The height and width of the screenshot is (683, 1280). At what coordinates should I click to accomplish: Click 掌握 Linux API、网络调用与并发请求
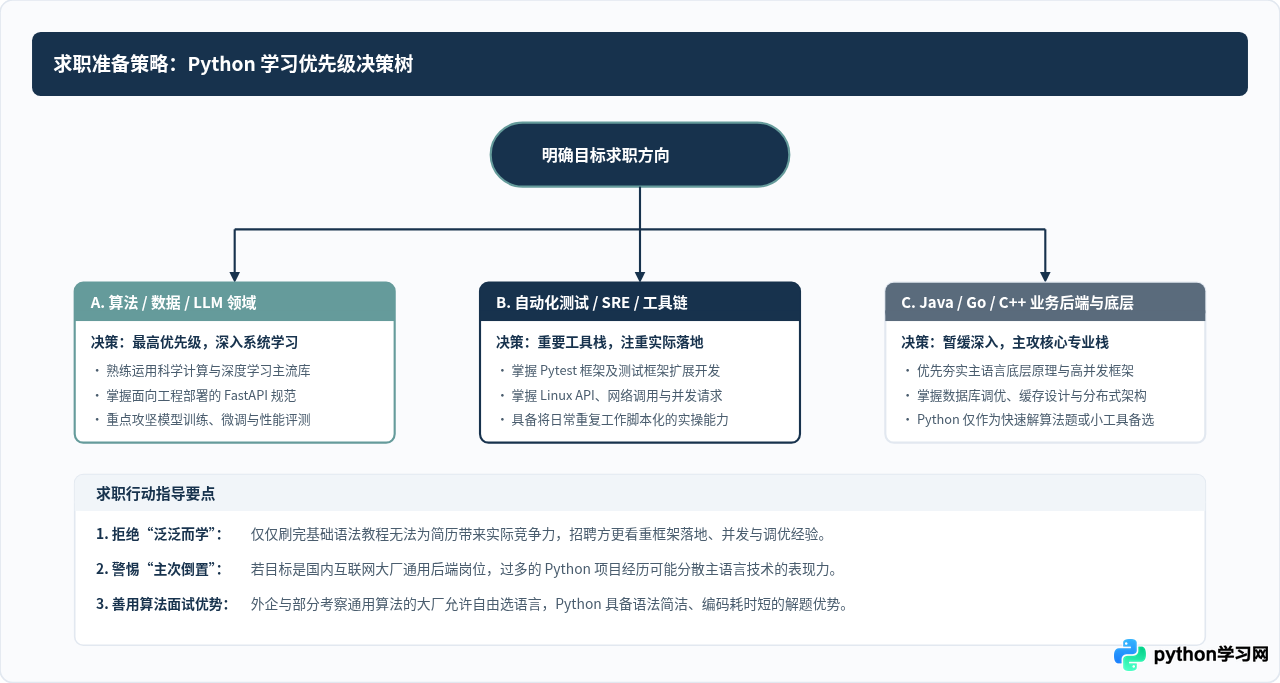tap(616, 395)
